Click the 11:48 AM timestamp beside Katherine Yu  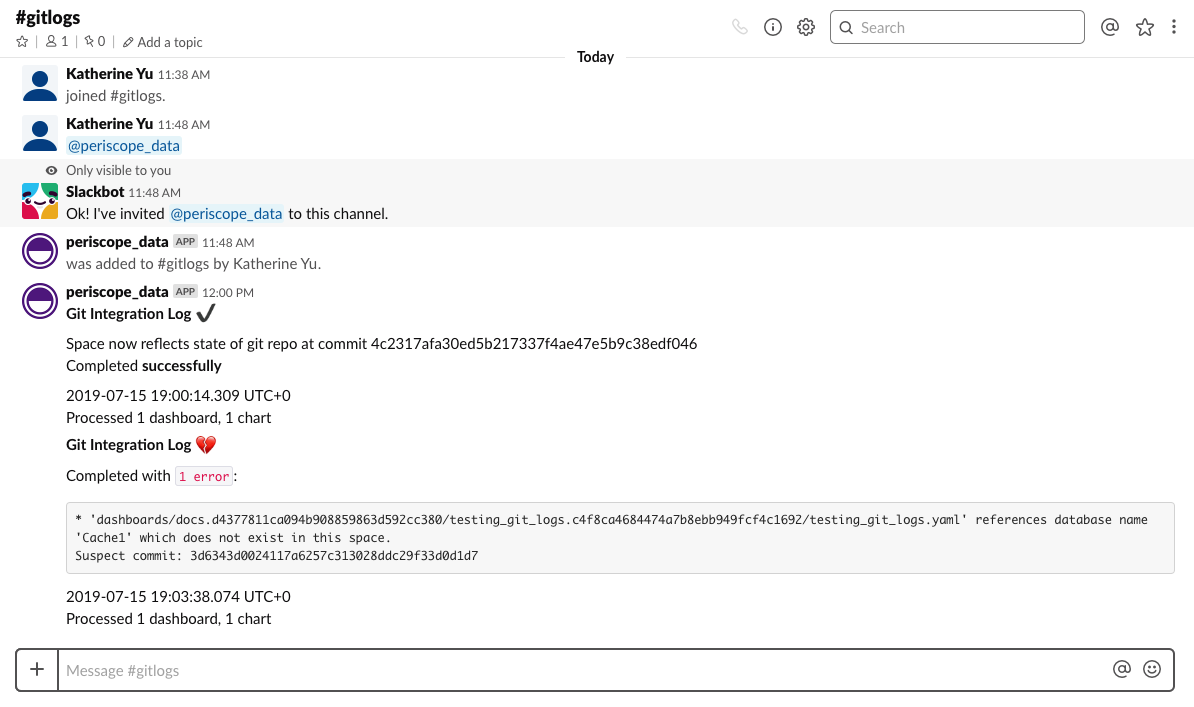pos(184,125)
